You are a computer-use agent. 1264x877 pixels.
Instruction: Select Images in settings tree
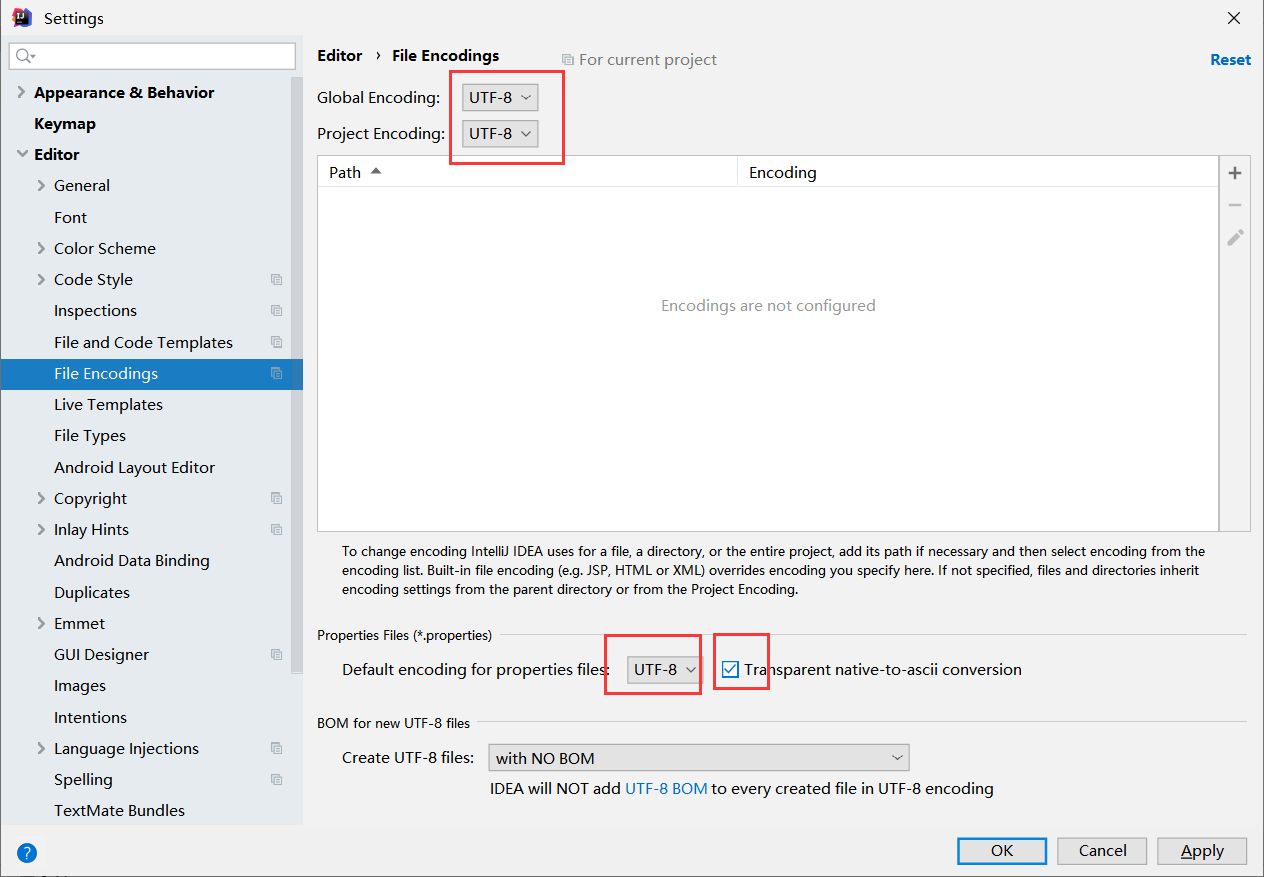[x=80, y=686]
